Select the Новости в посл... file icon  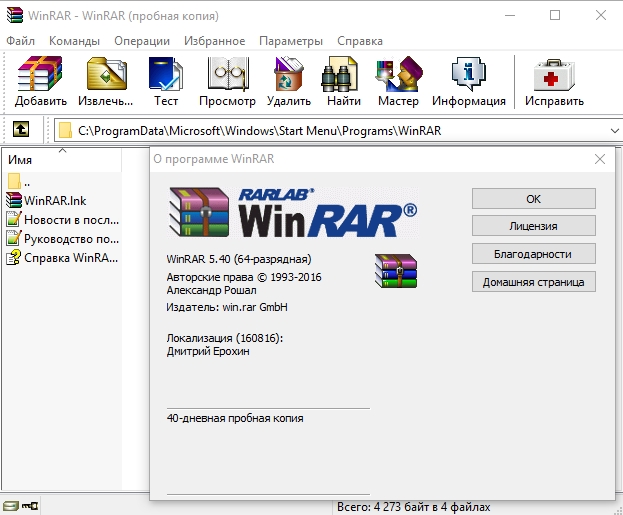pos(14,219)
